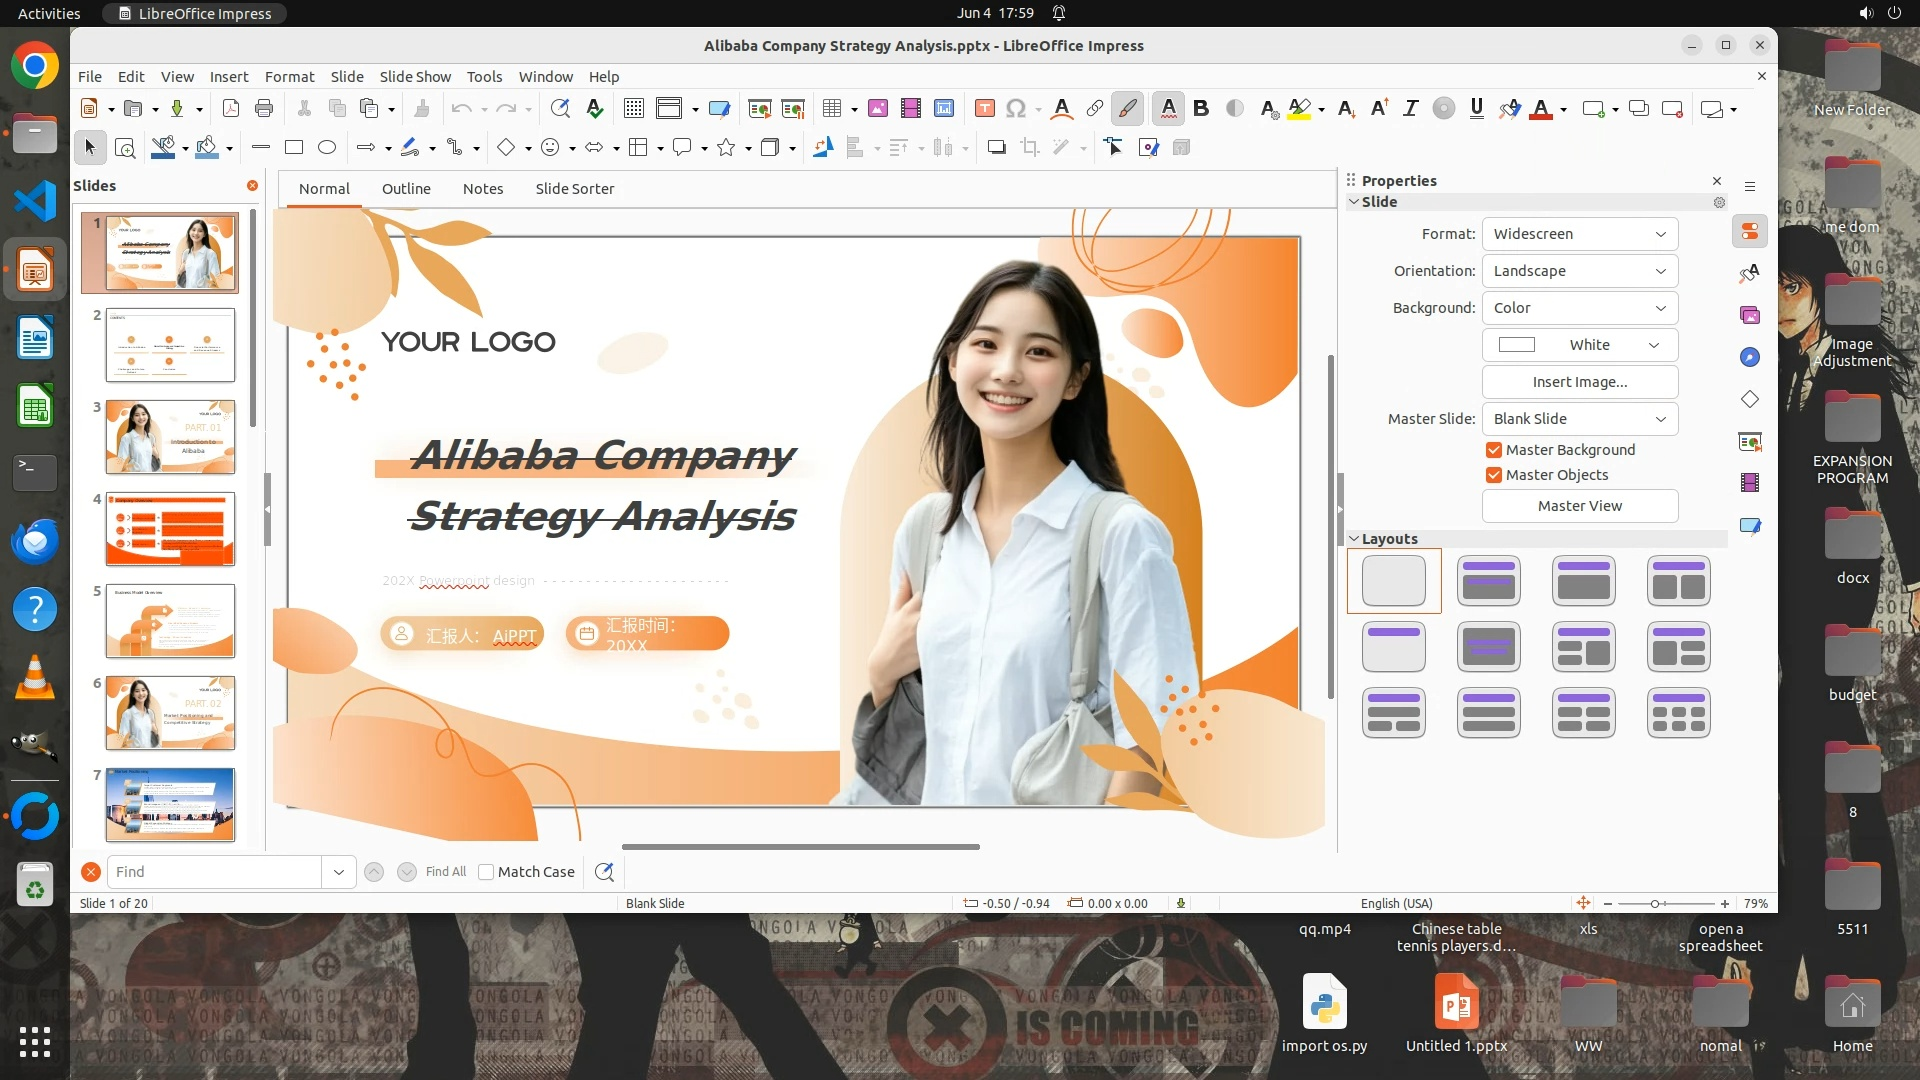Open the White background color picker
1920x1080 pixels.
[x=1579, y=345]
